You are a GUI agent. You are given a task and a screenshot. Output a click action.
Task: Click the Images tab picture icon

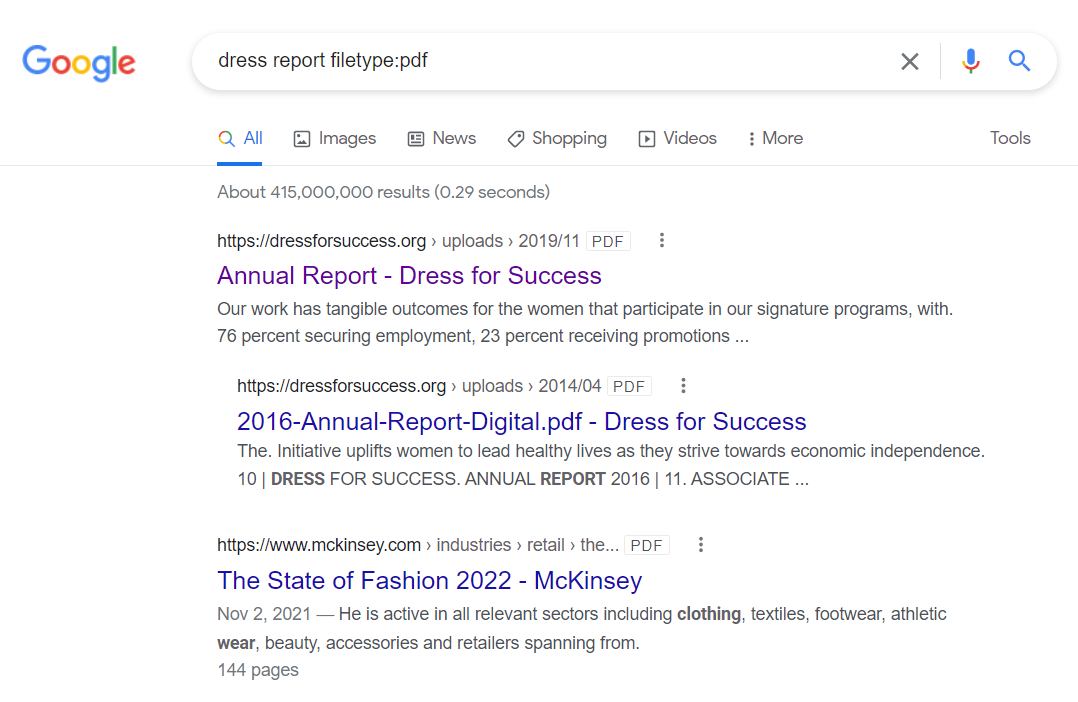pyautogui.click(x=302, y=139)
